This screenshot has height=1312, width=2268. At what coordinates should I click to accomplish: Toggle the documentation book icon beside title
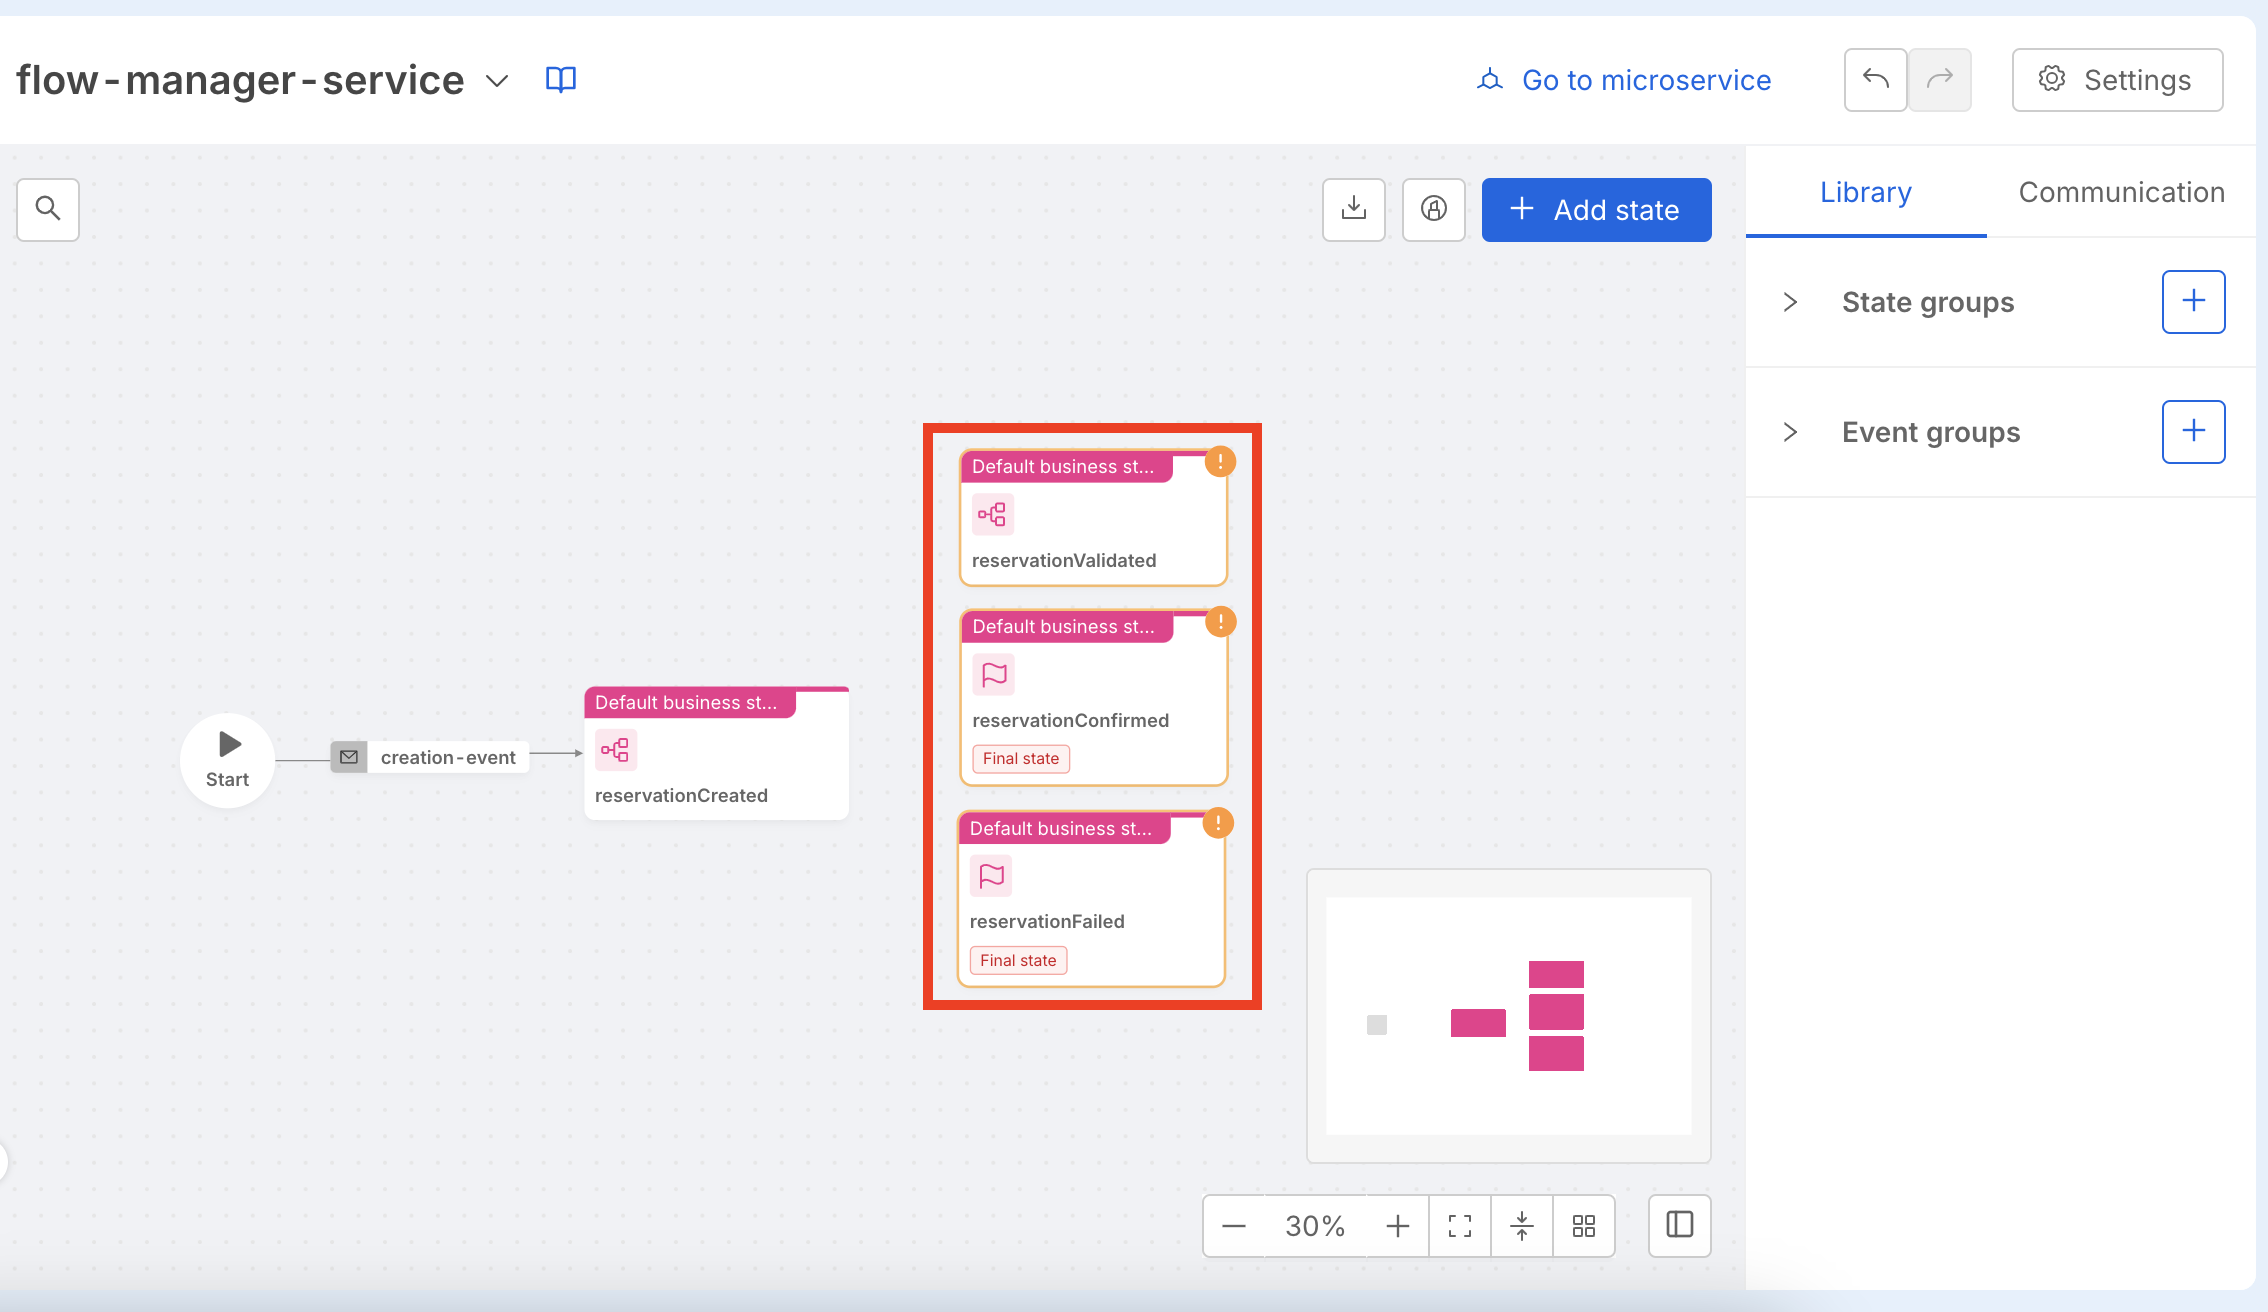(560, 79)
